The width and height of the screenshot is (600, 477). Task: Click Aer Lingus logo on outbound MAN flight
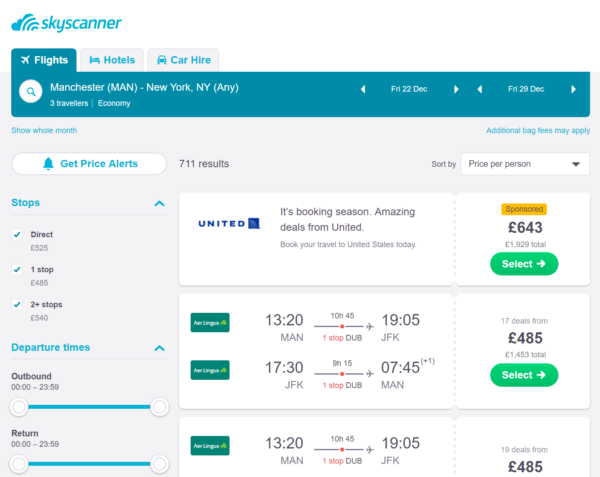tap(210, 322)
